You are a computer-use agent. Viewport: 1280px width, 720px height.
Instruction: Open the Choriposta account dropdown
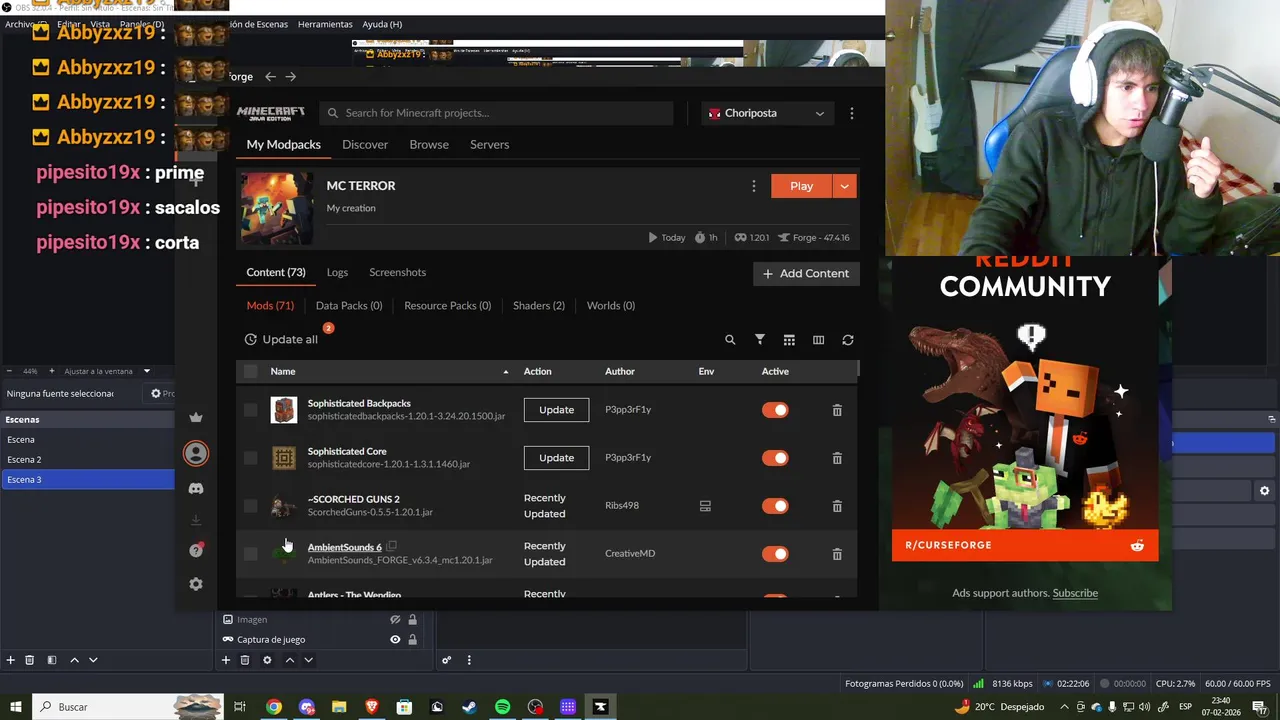pos(767,113)
